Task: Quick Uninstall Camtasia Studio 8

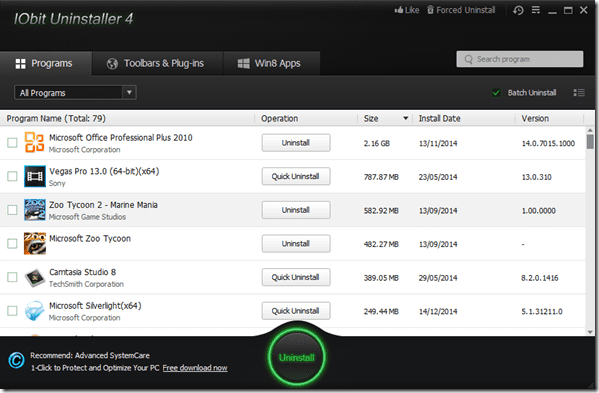Action: point(296,277)
